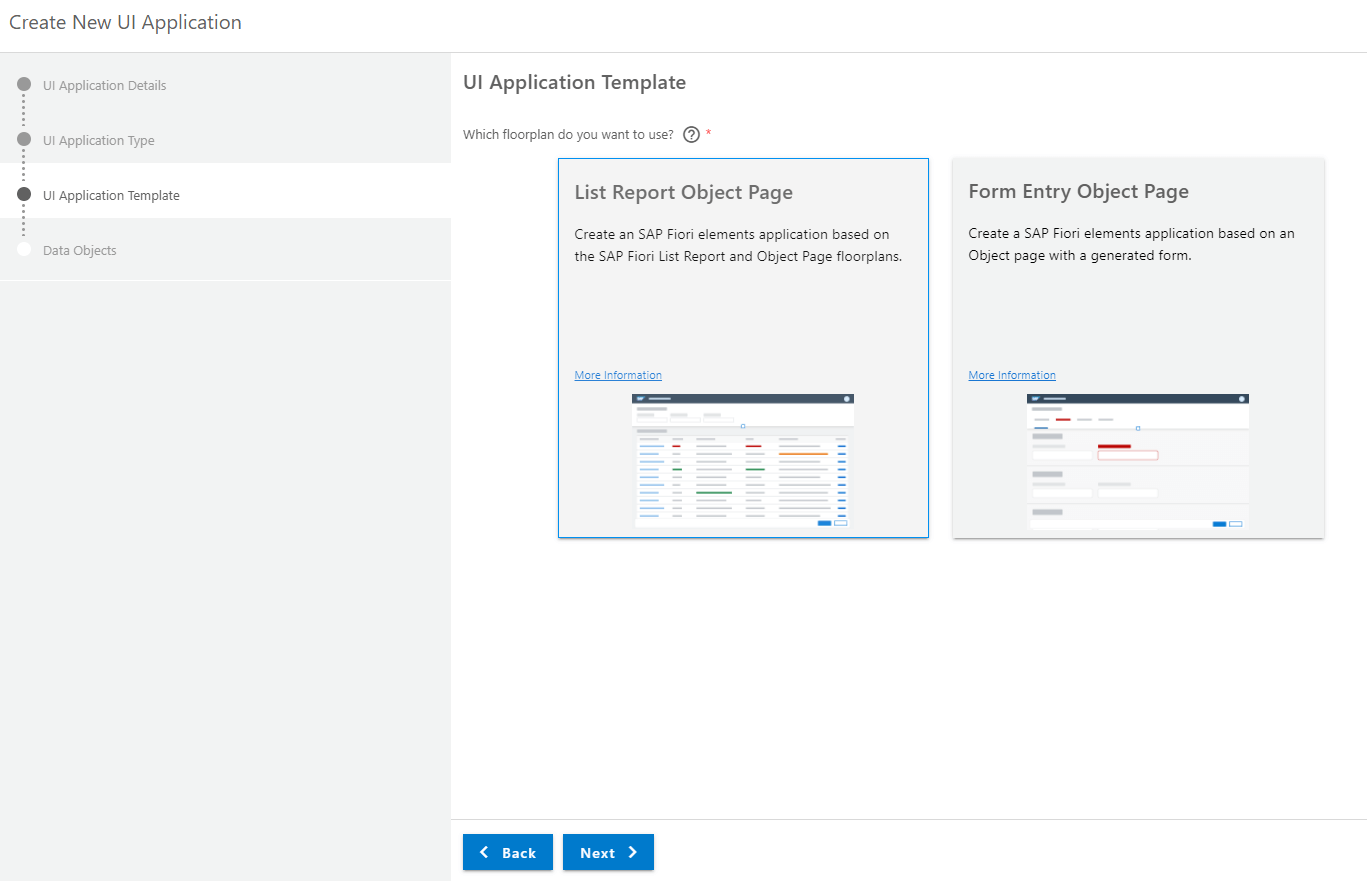
Task: Select the Form Entry preview thumbnail
Action: (x=1137, y=460)
